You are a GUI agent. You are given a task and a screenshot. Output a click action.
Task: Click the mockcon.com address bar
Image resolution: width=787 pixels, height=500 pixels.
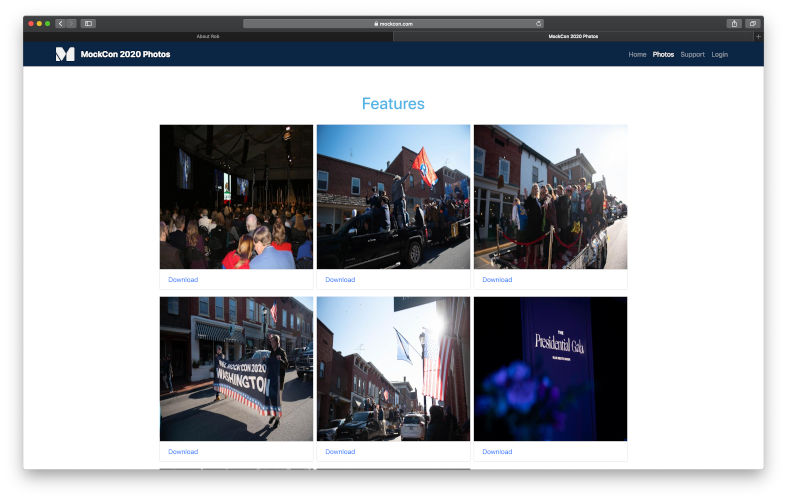coord(394,24)
